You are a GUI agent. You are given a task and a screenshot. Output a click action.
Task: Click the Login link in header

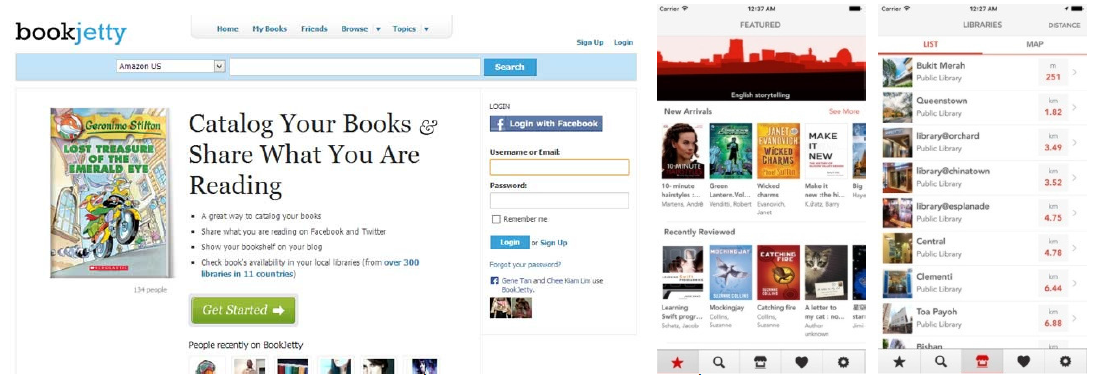click(623, 42)
